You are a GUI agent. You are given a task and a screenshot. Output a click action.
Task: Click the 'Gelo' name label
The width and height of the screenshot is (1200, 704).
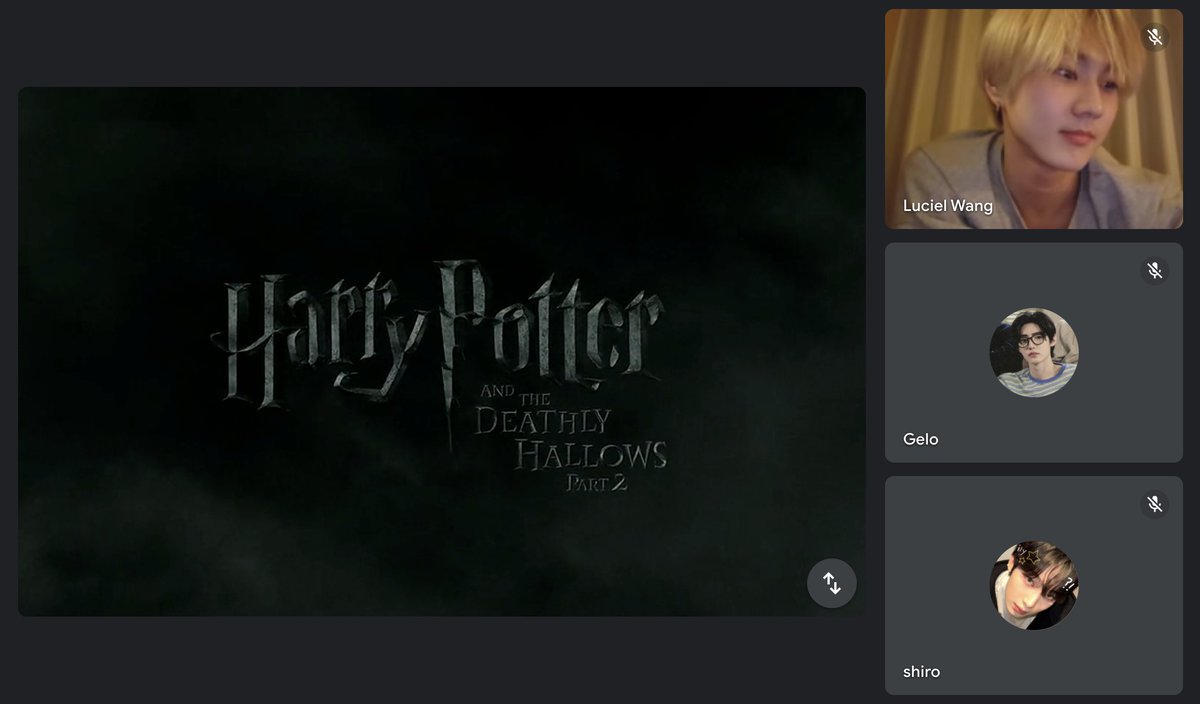point(920,439)
